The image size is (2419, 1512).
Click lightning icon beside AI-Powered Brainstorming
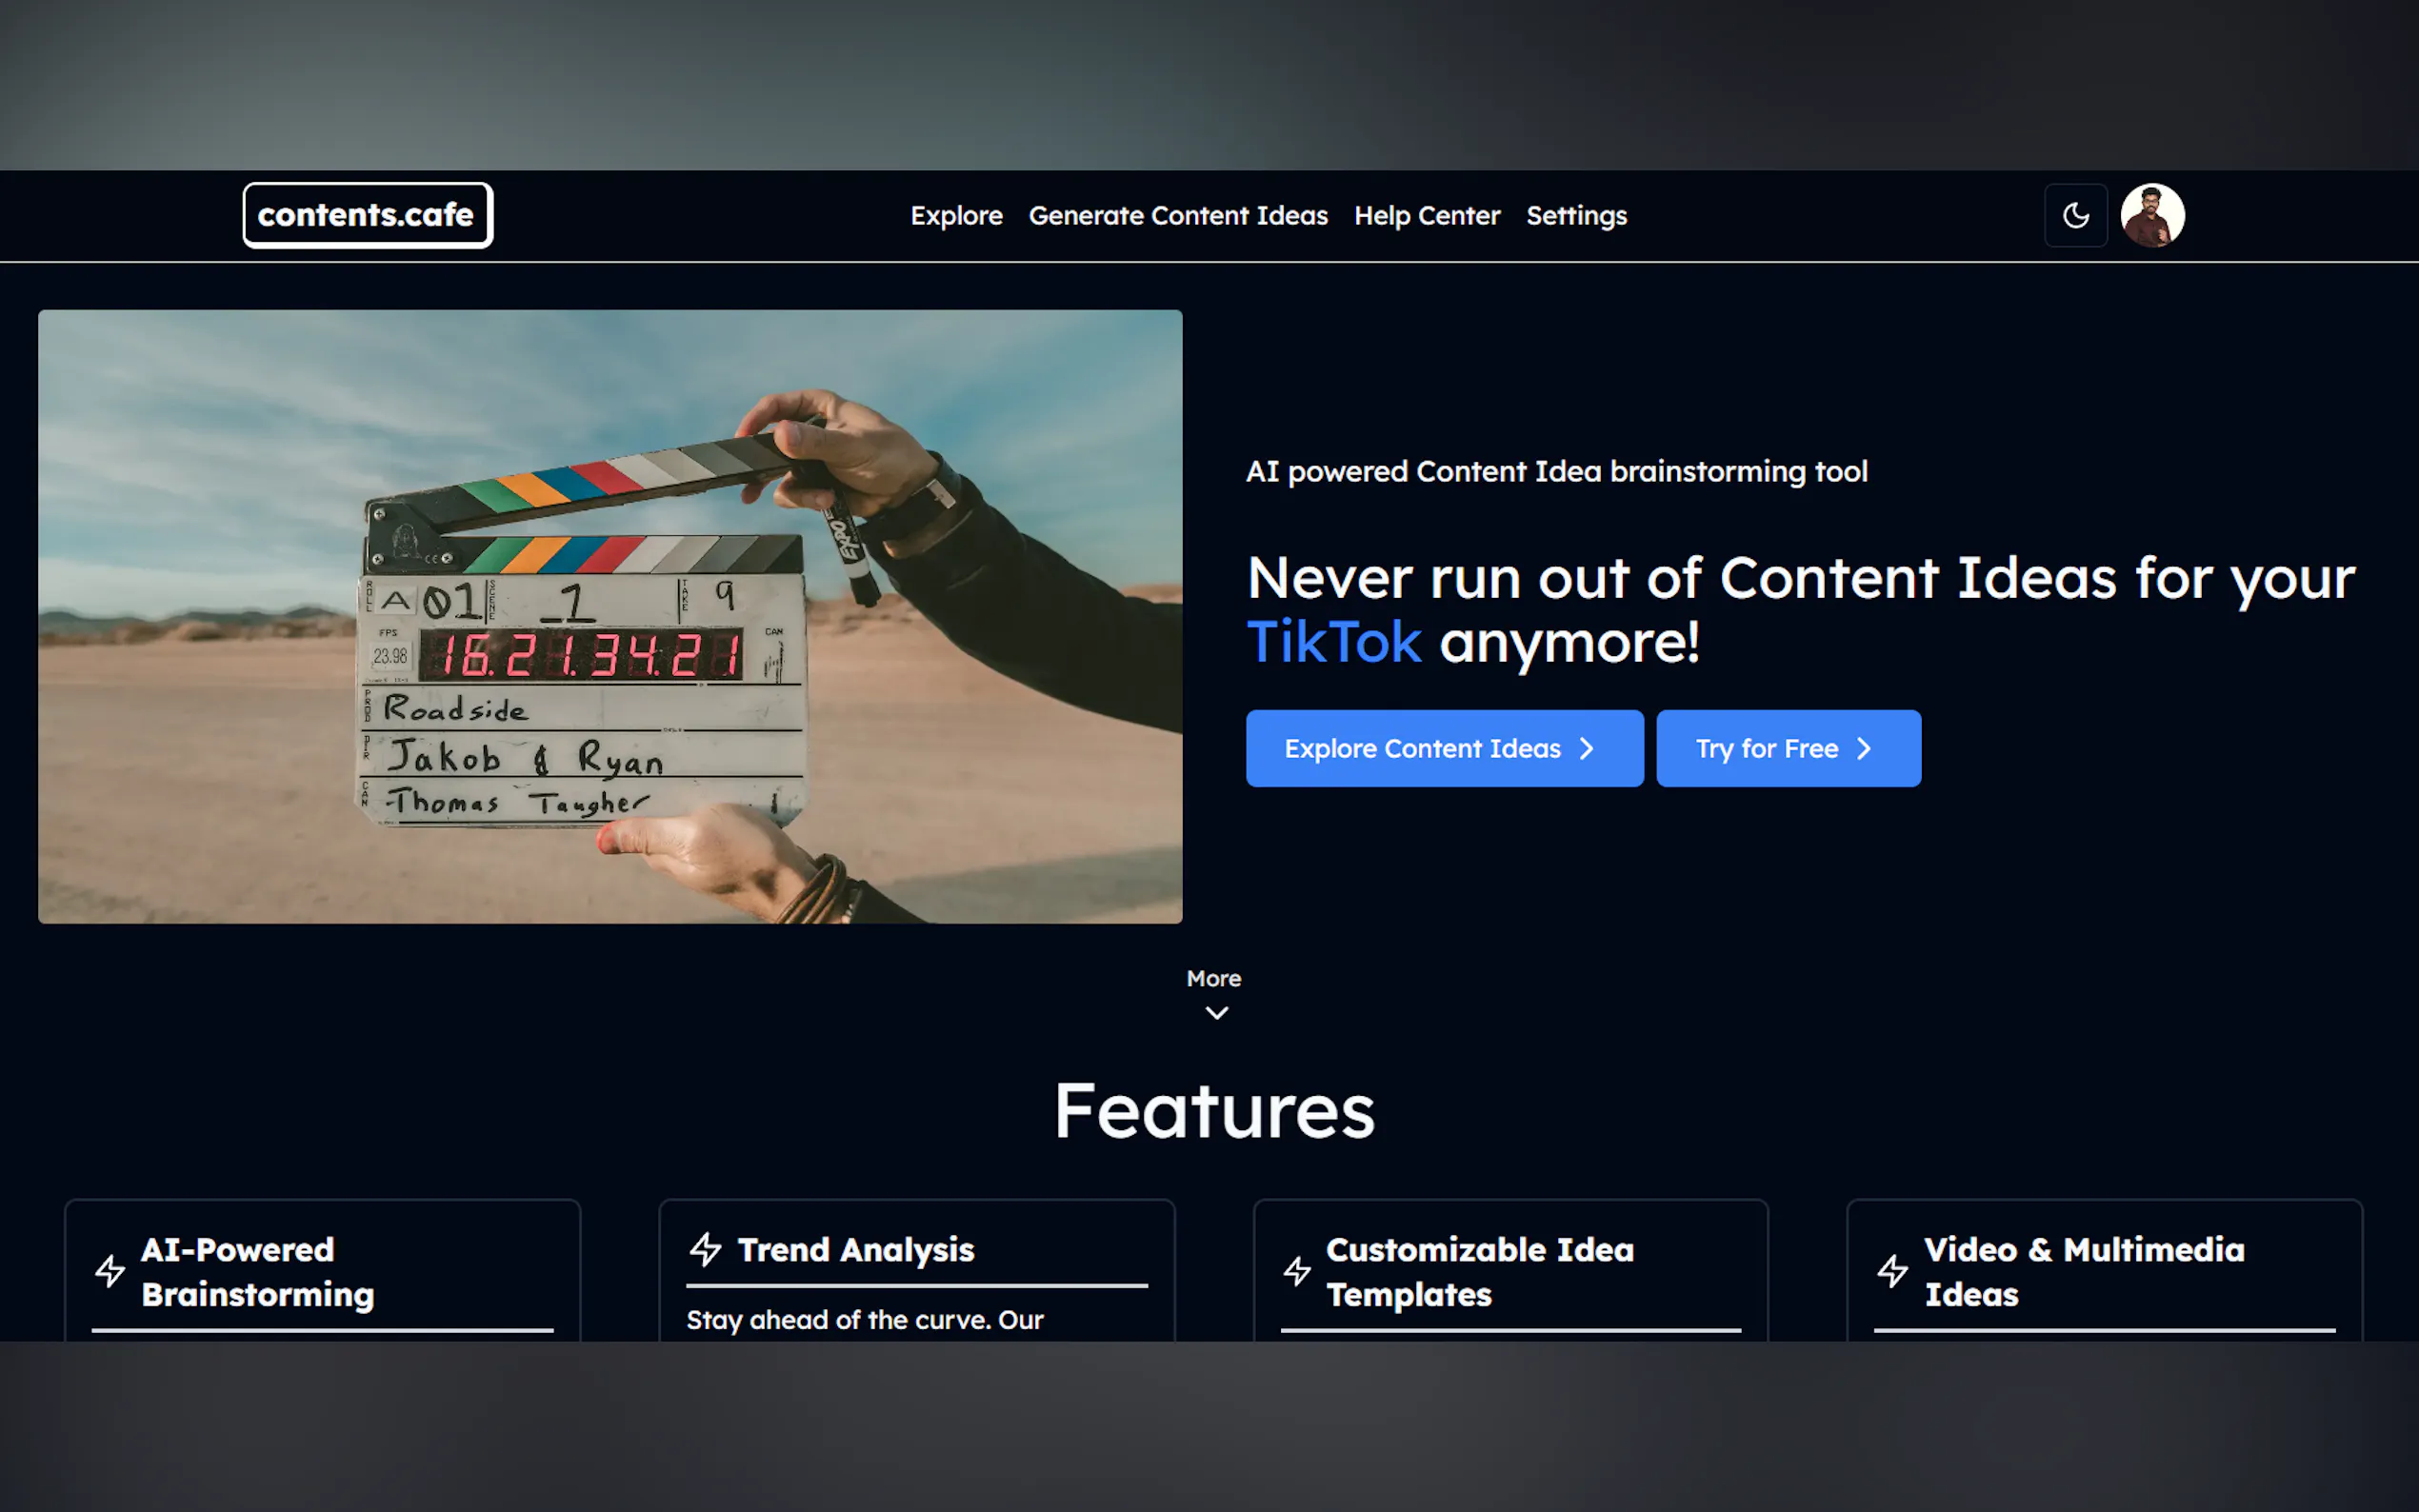click(x=110, y=1271)
